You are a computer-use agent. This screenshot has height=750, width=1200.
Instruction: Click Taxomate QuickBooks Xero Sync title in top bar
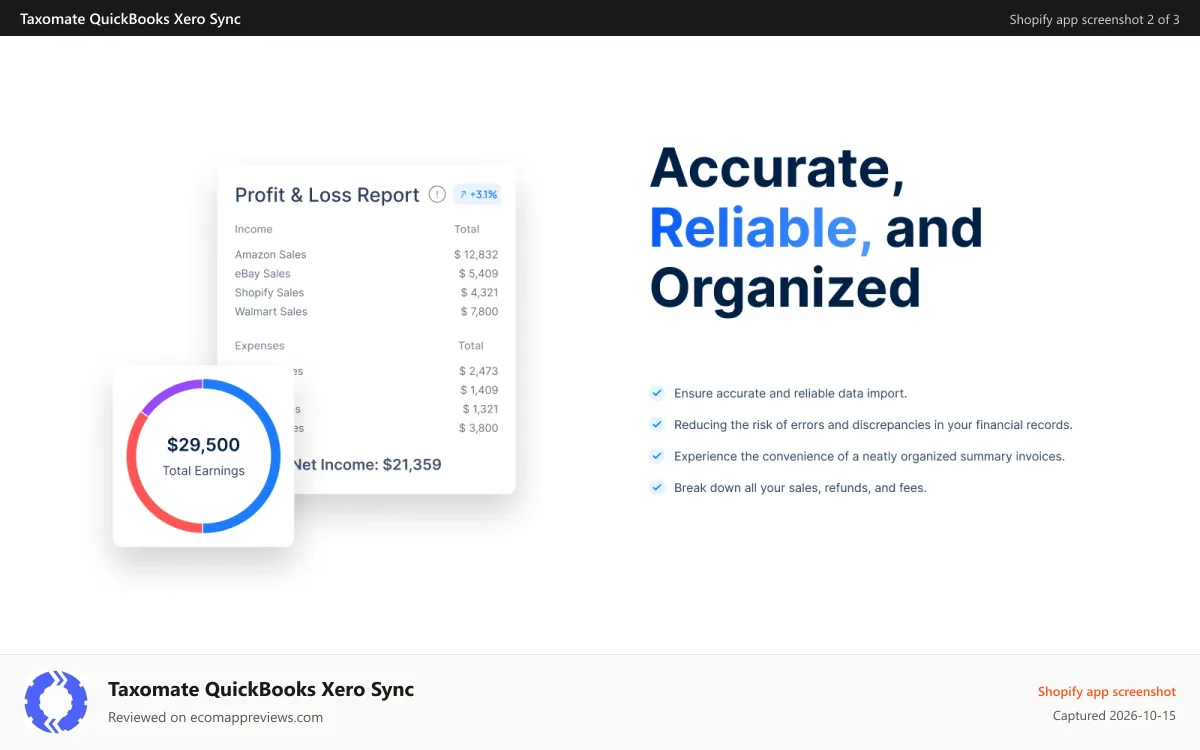pos(130,19)
